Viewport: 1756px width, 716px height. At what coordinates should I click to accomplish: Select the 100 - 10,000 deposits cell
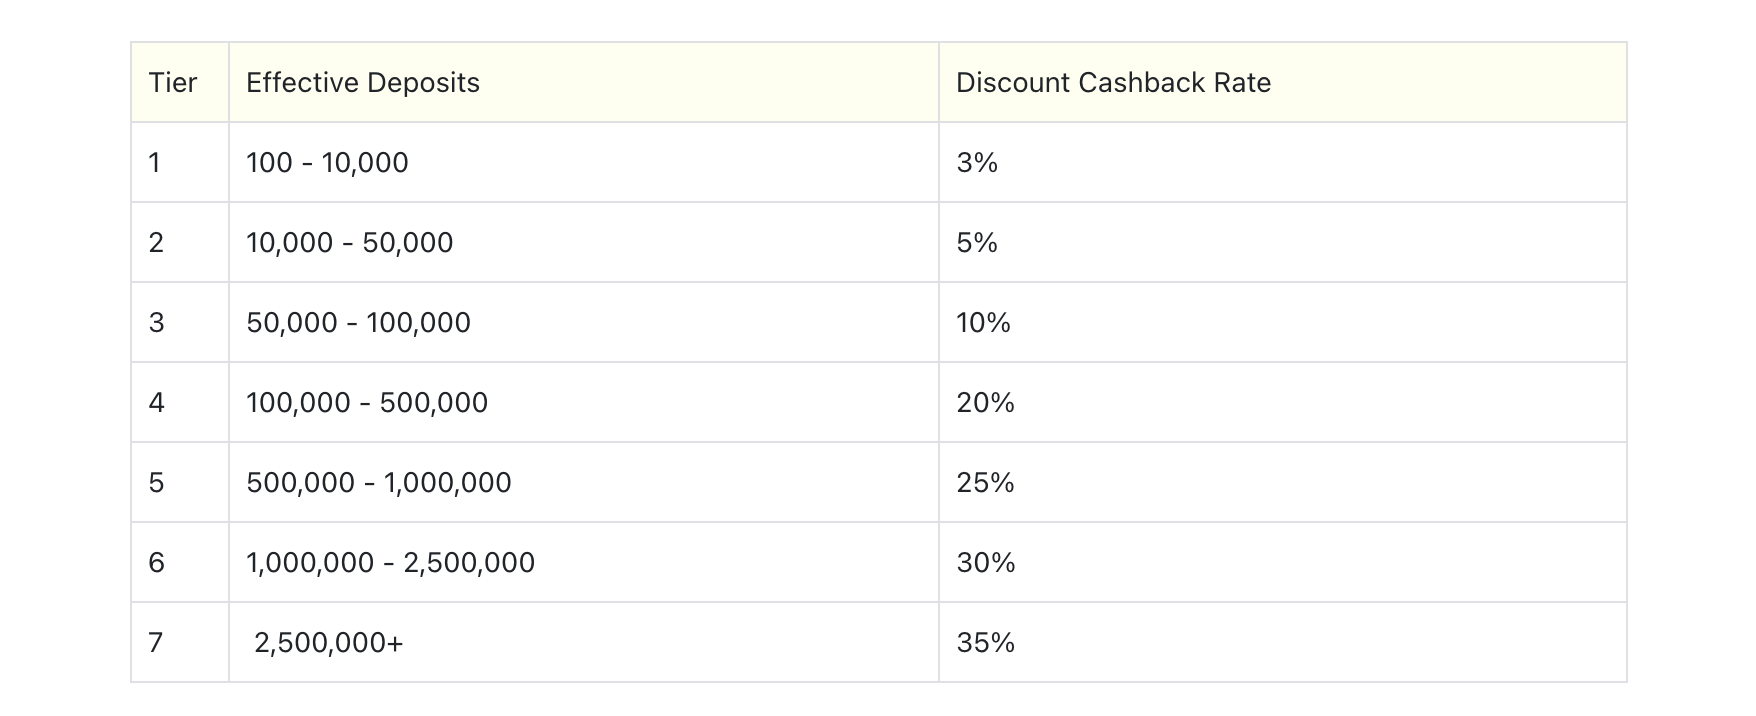pyautogui.click(x=584, y=162)
